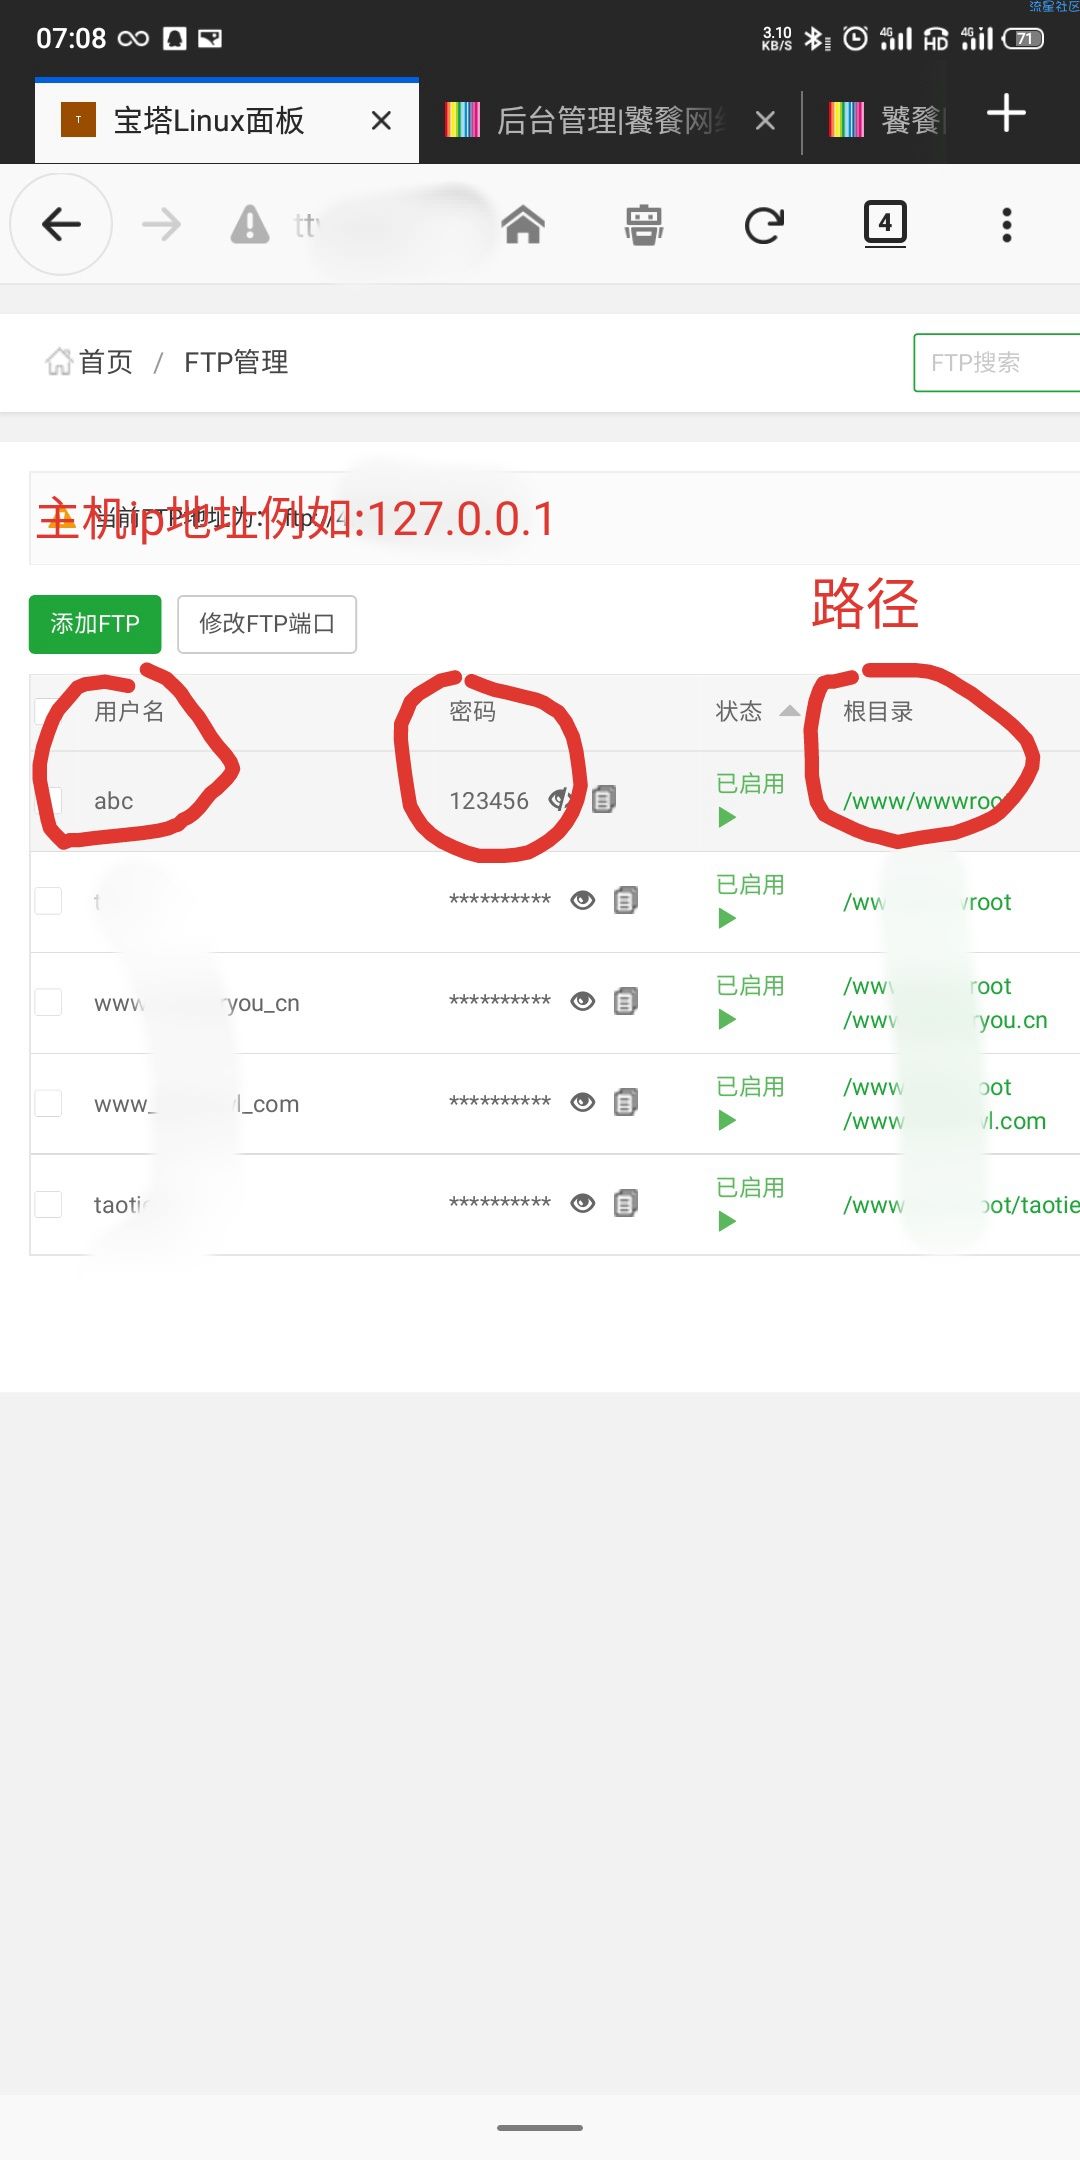Go back with the left arrow

click(61, 224)
